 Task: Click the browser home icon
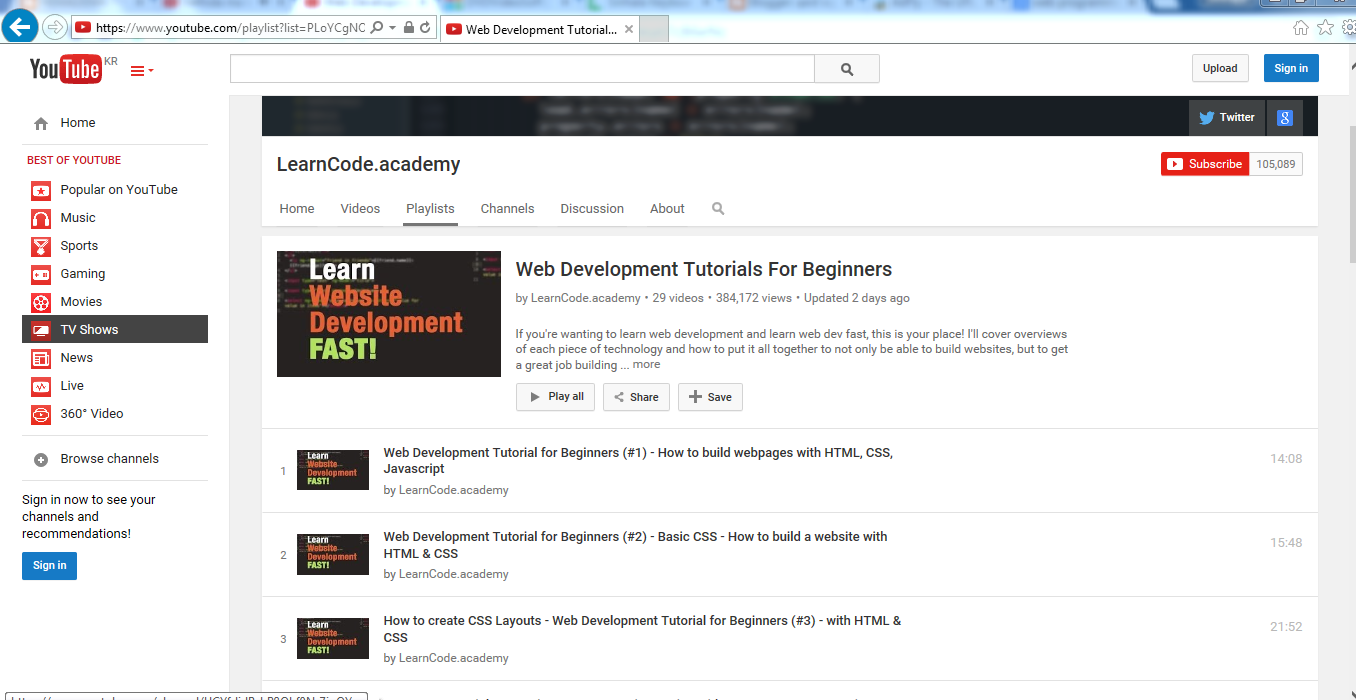click(x=1301, y=27)
